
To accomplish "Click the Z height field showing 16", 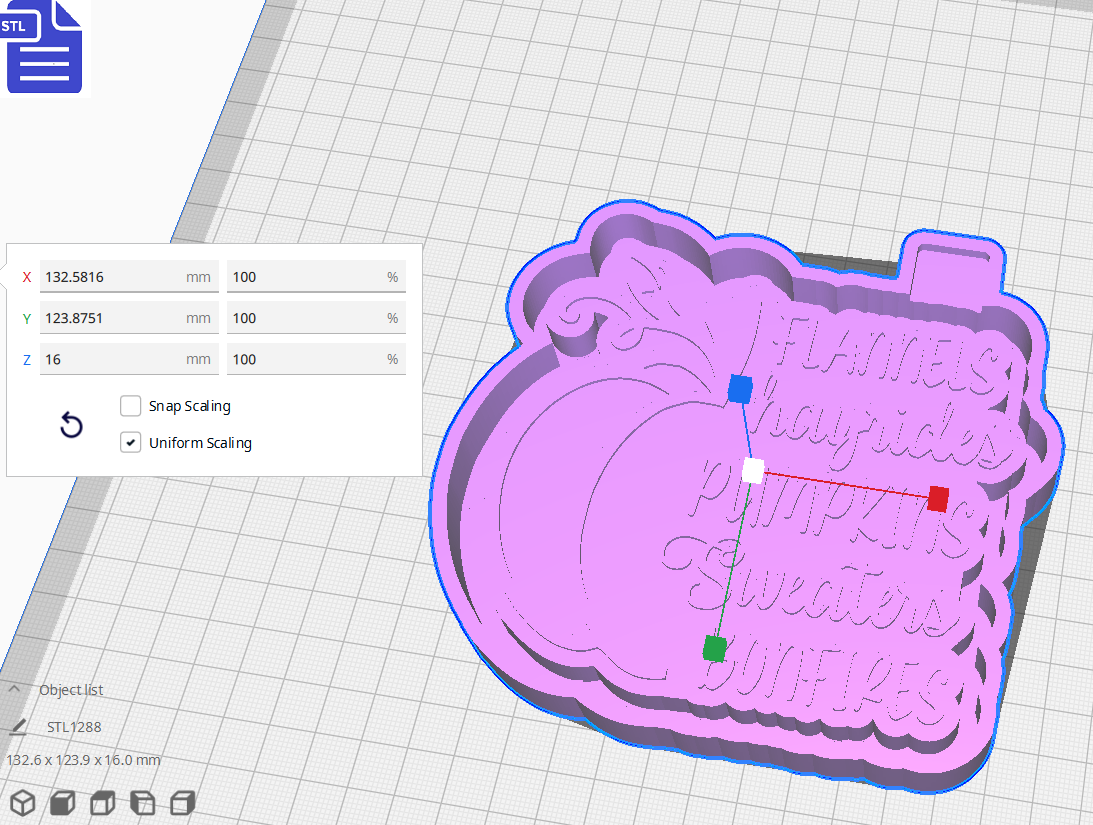I will click(x=129, y=358).
